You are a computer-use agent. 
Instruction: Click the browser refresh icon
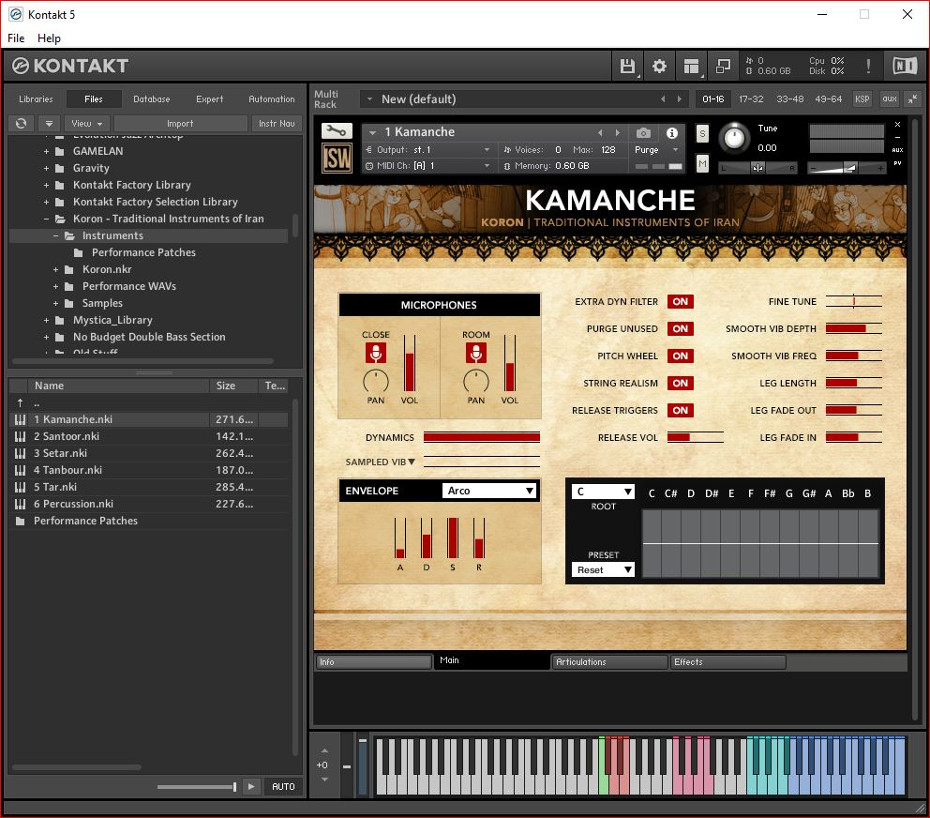click(21, 123)
